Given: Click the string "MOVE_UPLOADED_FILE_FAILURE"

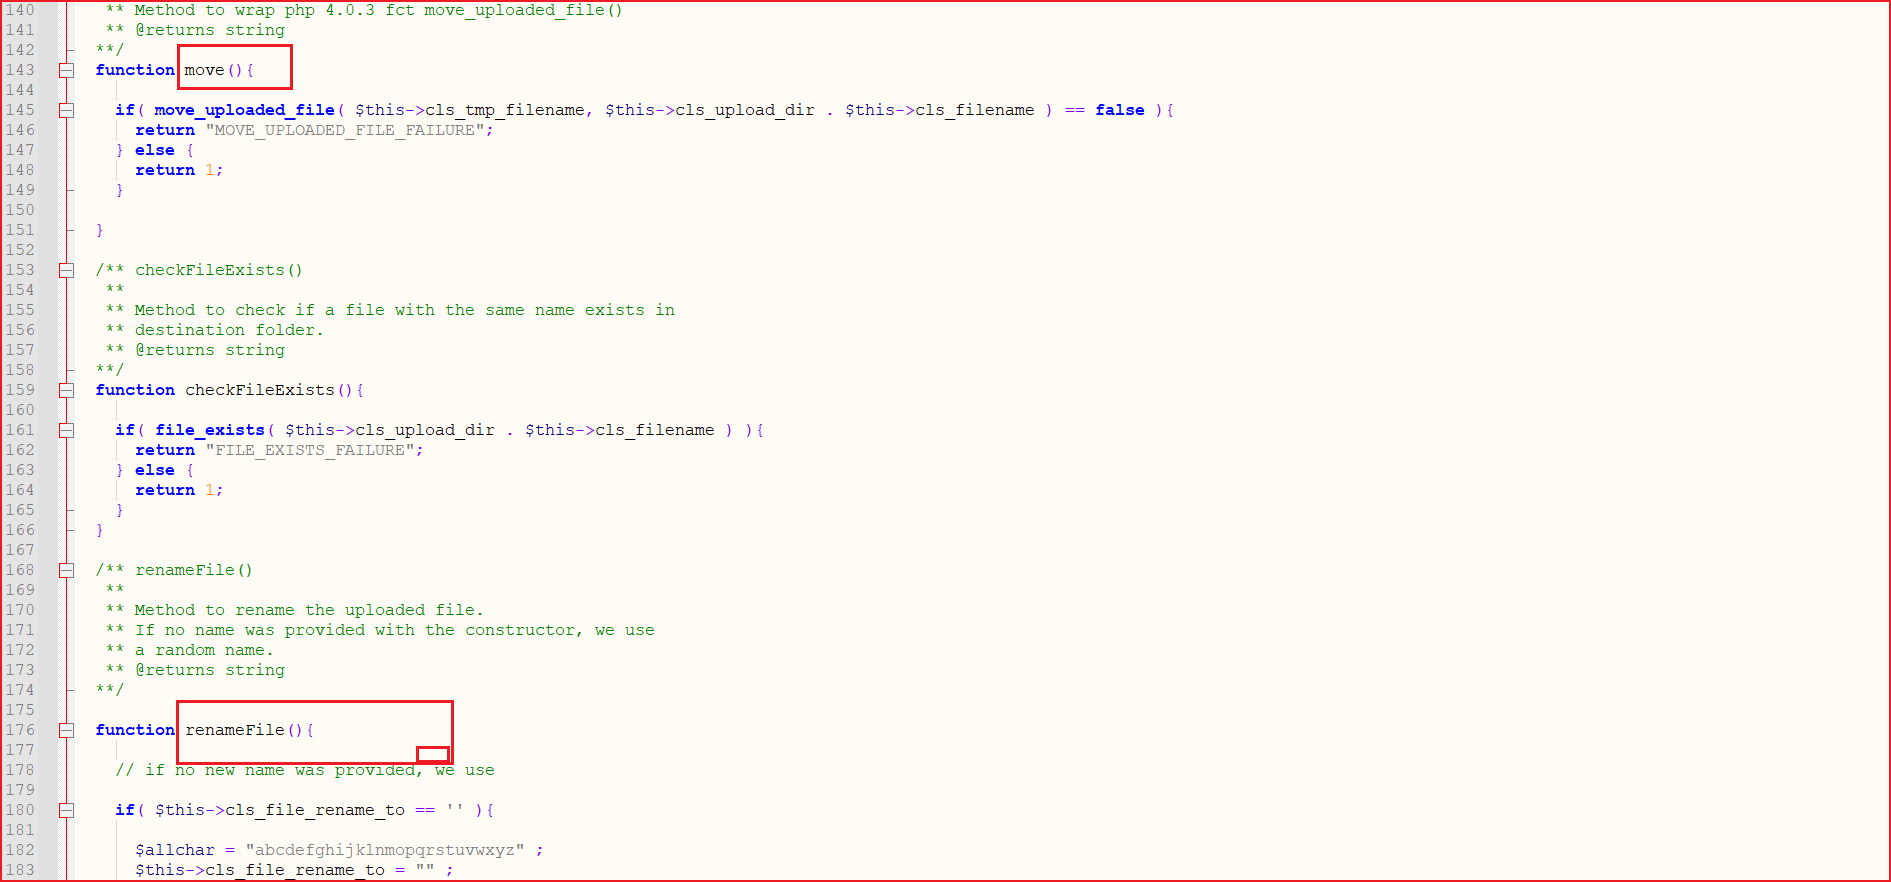Looking at the screenshot, I should pyautogui.click(x=345, y=130).
